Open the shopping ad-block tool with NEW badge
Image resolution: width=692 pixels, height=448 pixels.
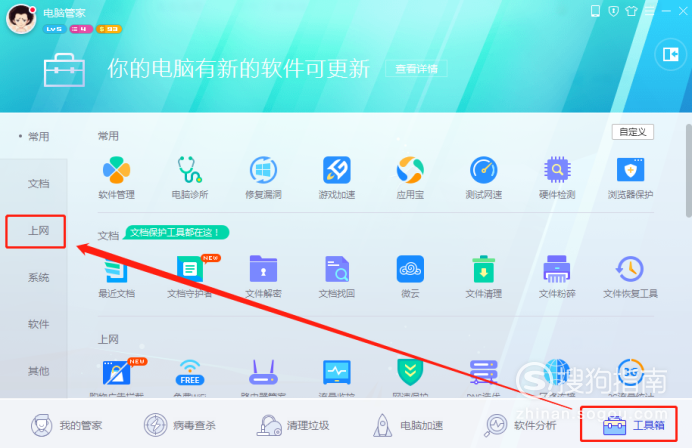[x=118, y=374]
